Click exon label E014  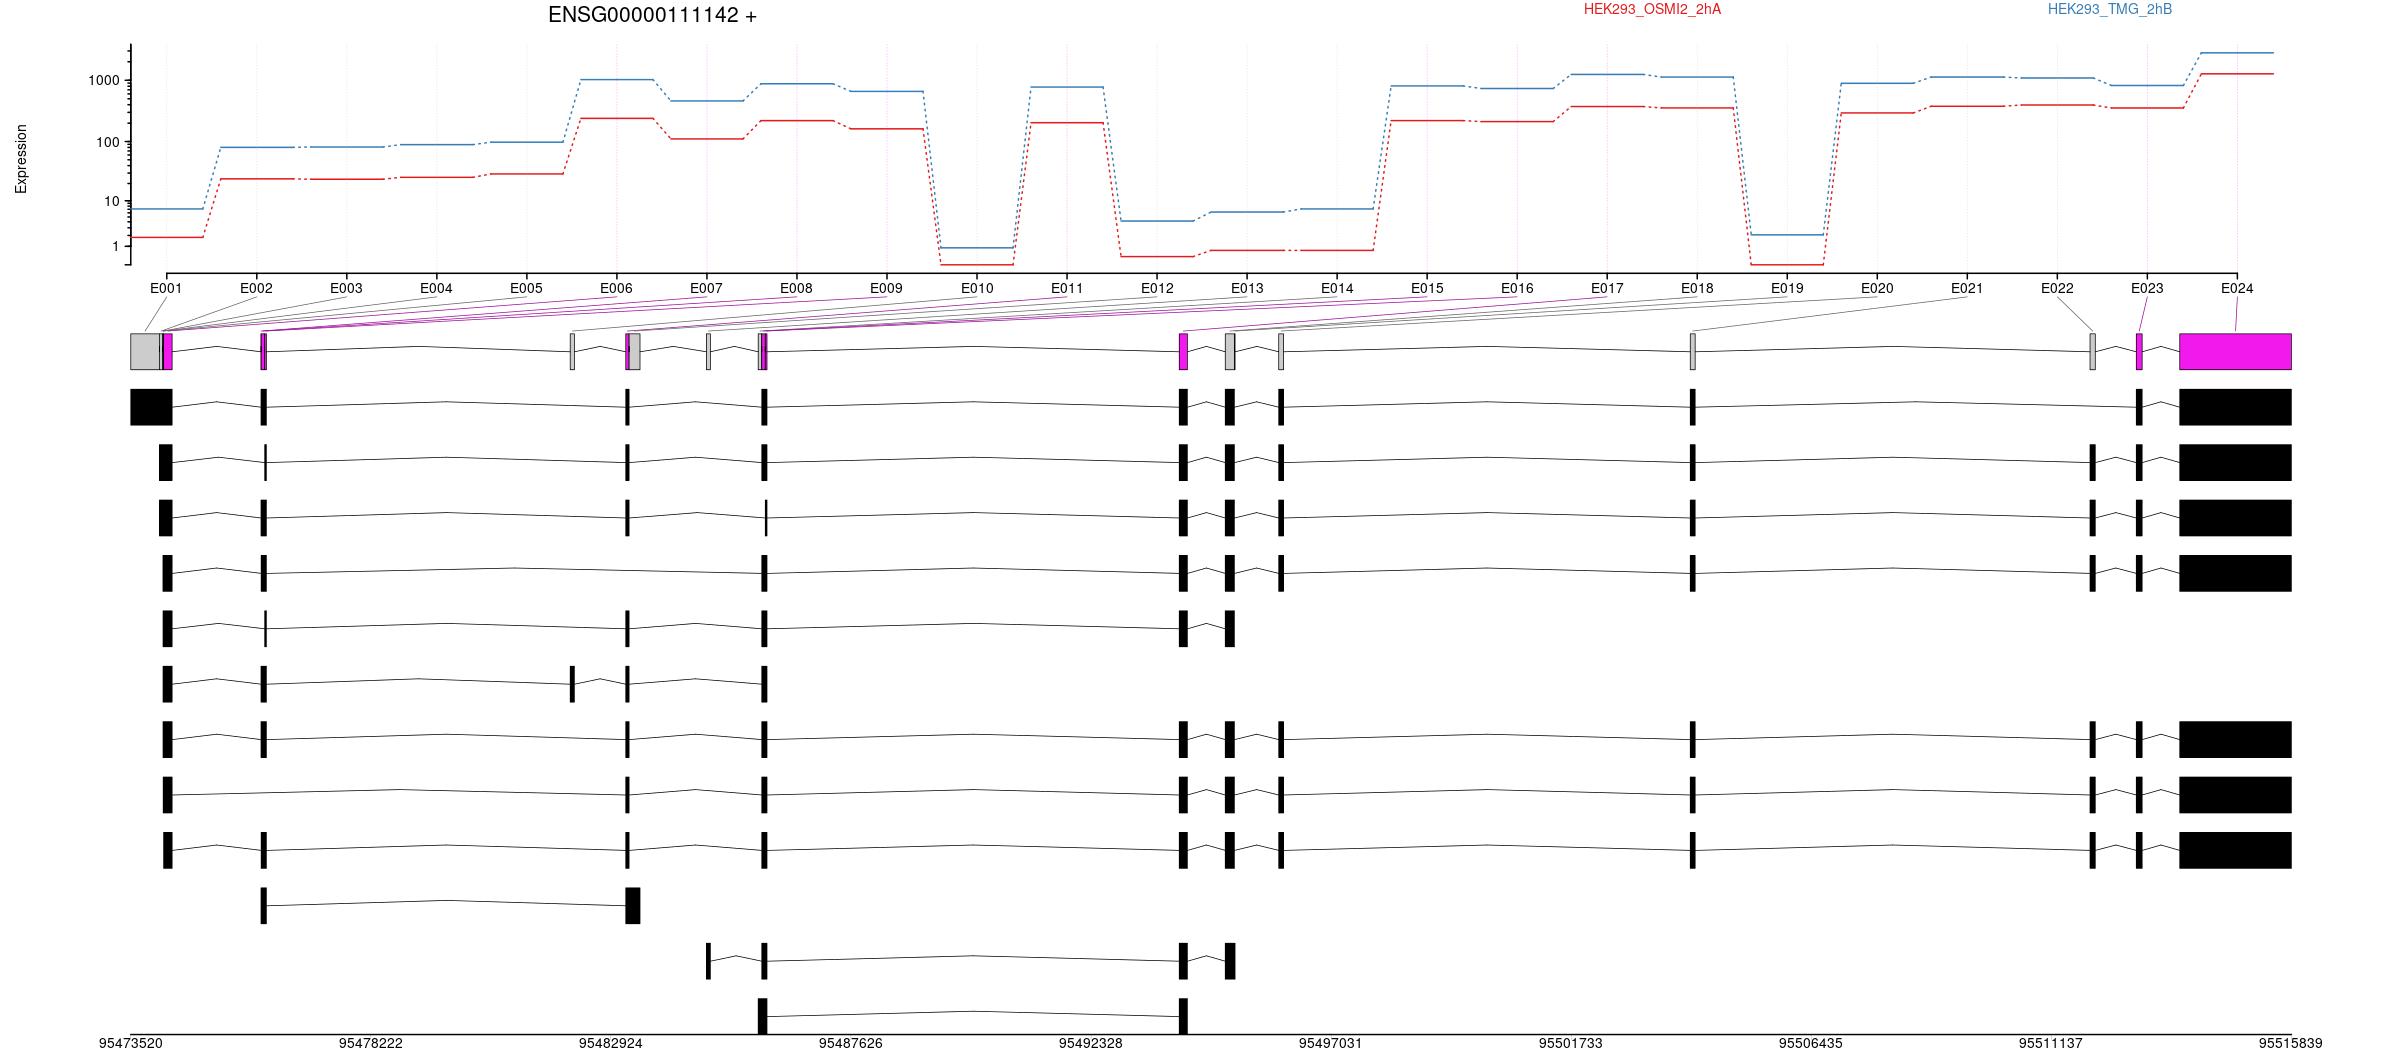coord(1337,288)
